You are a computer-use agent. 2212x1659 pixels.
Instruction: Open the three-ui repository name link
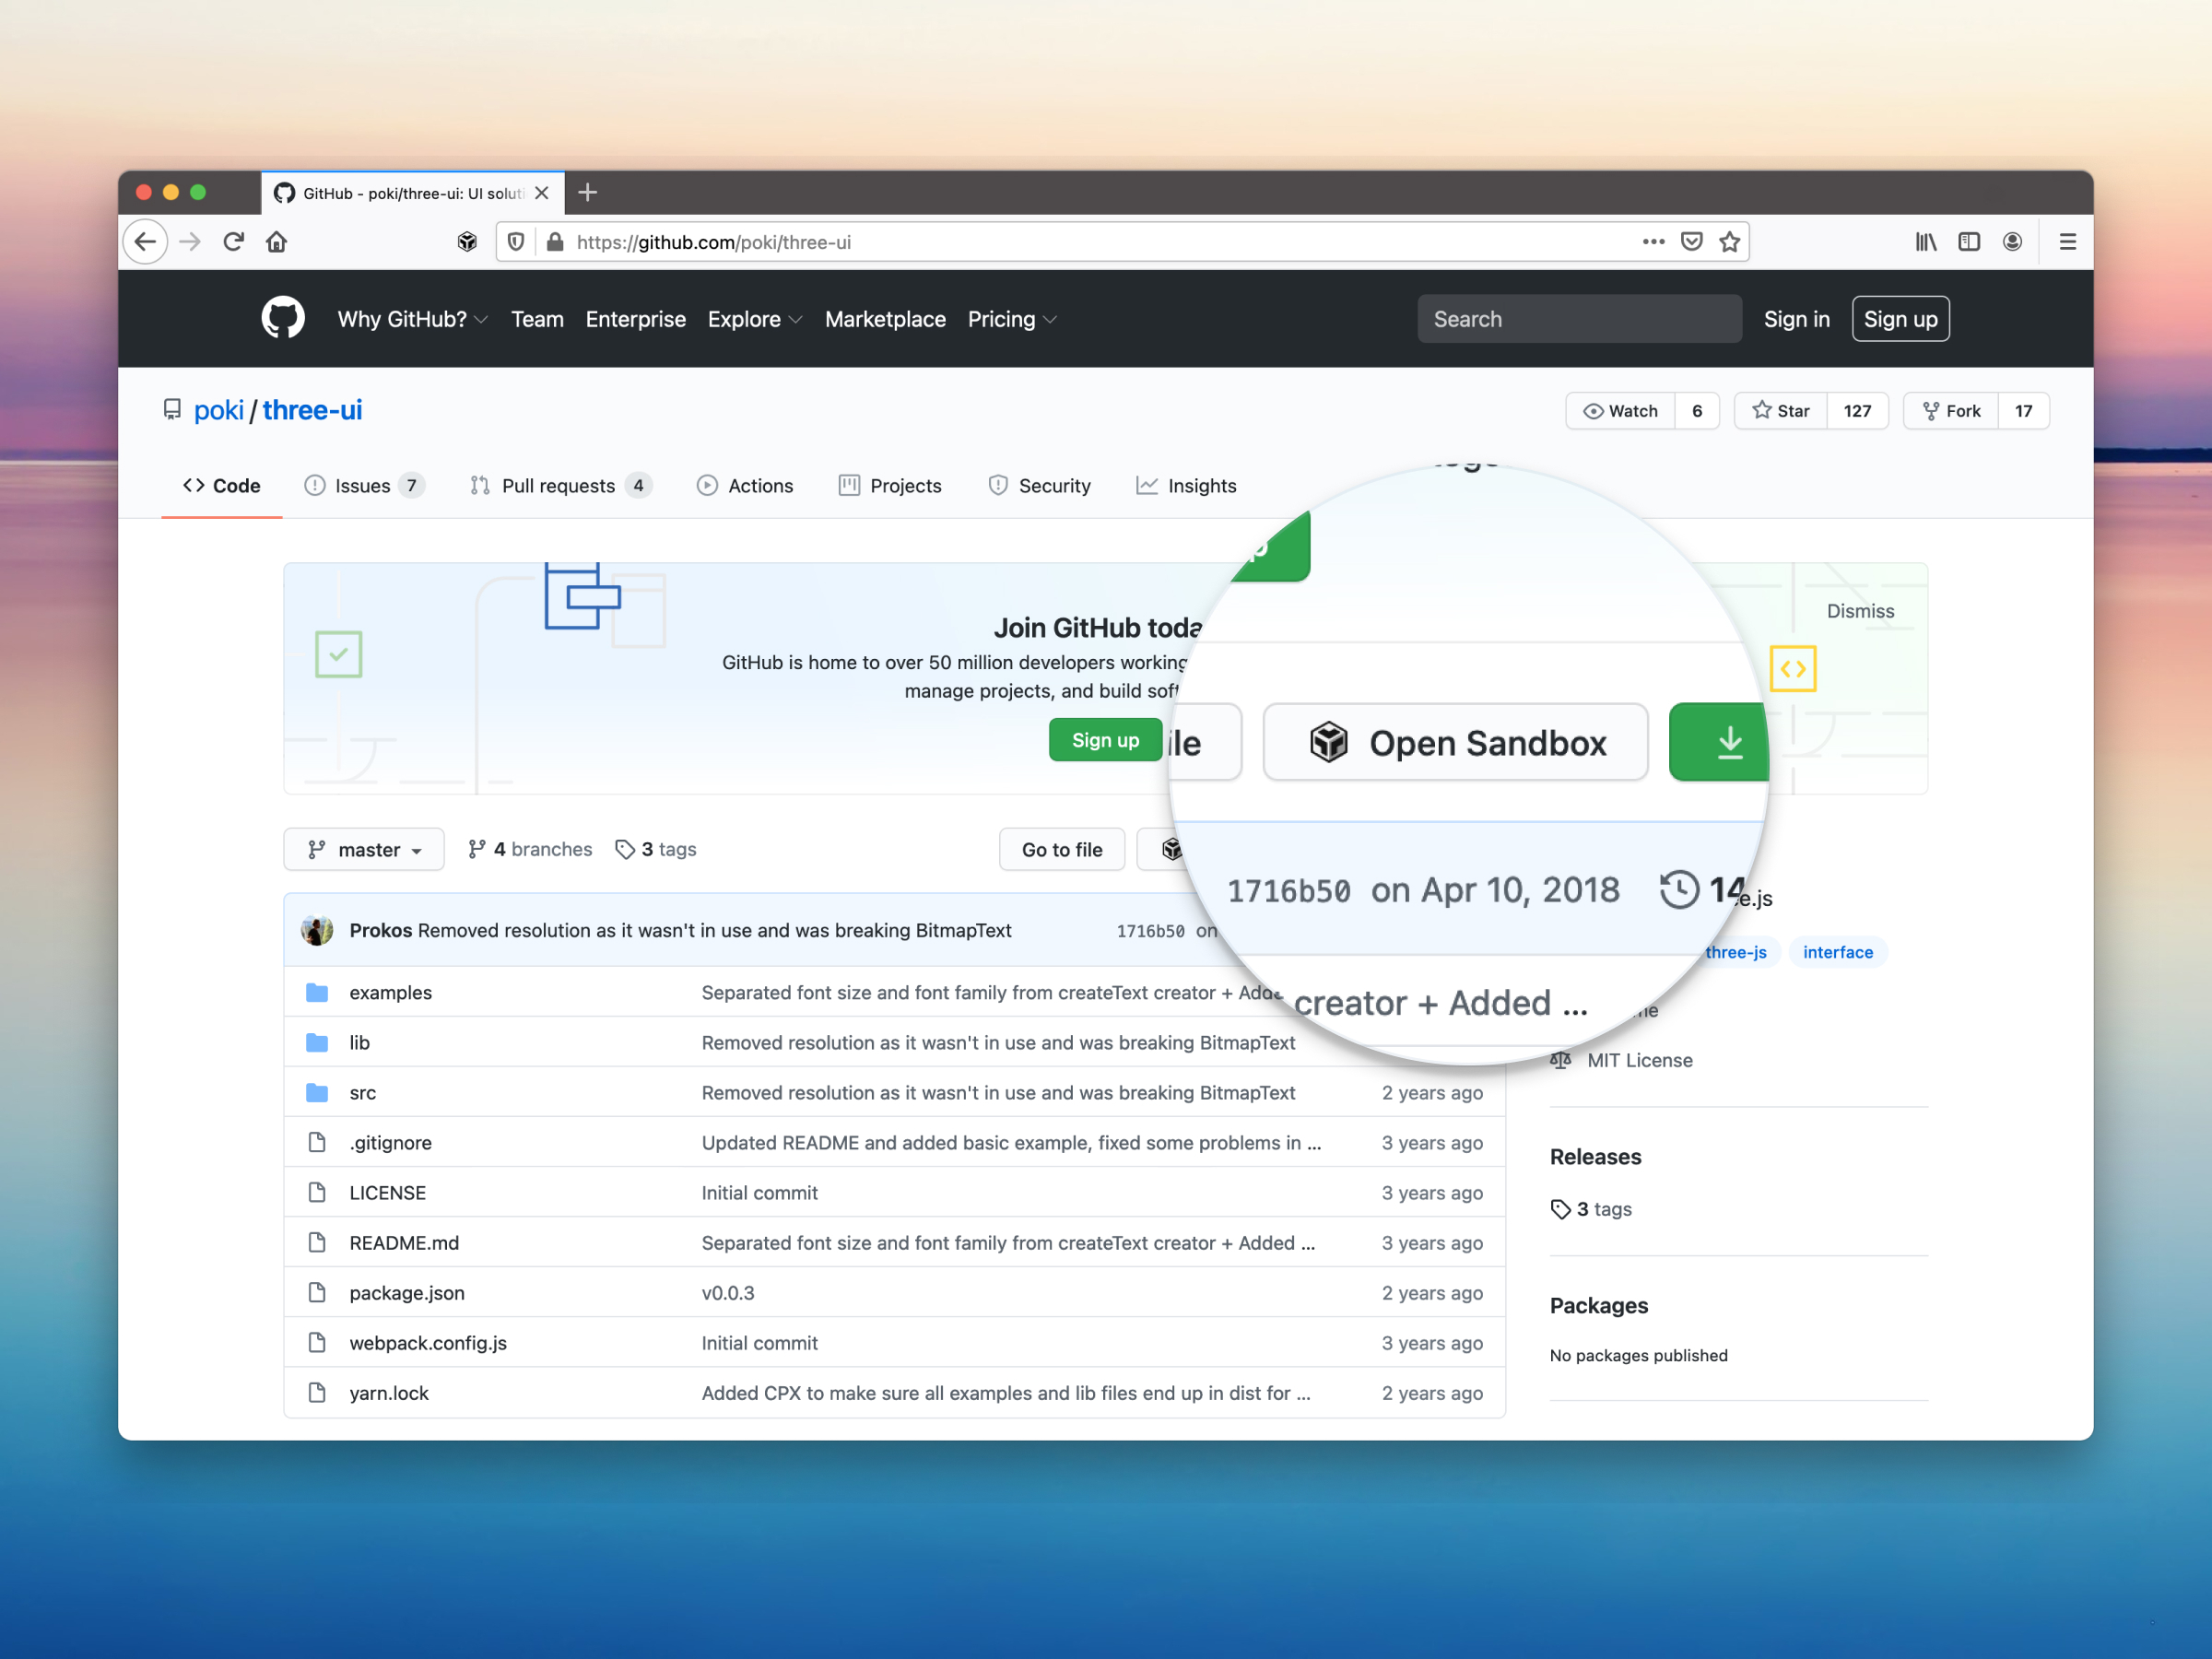(x=312, y=410)
